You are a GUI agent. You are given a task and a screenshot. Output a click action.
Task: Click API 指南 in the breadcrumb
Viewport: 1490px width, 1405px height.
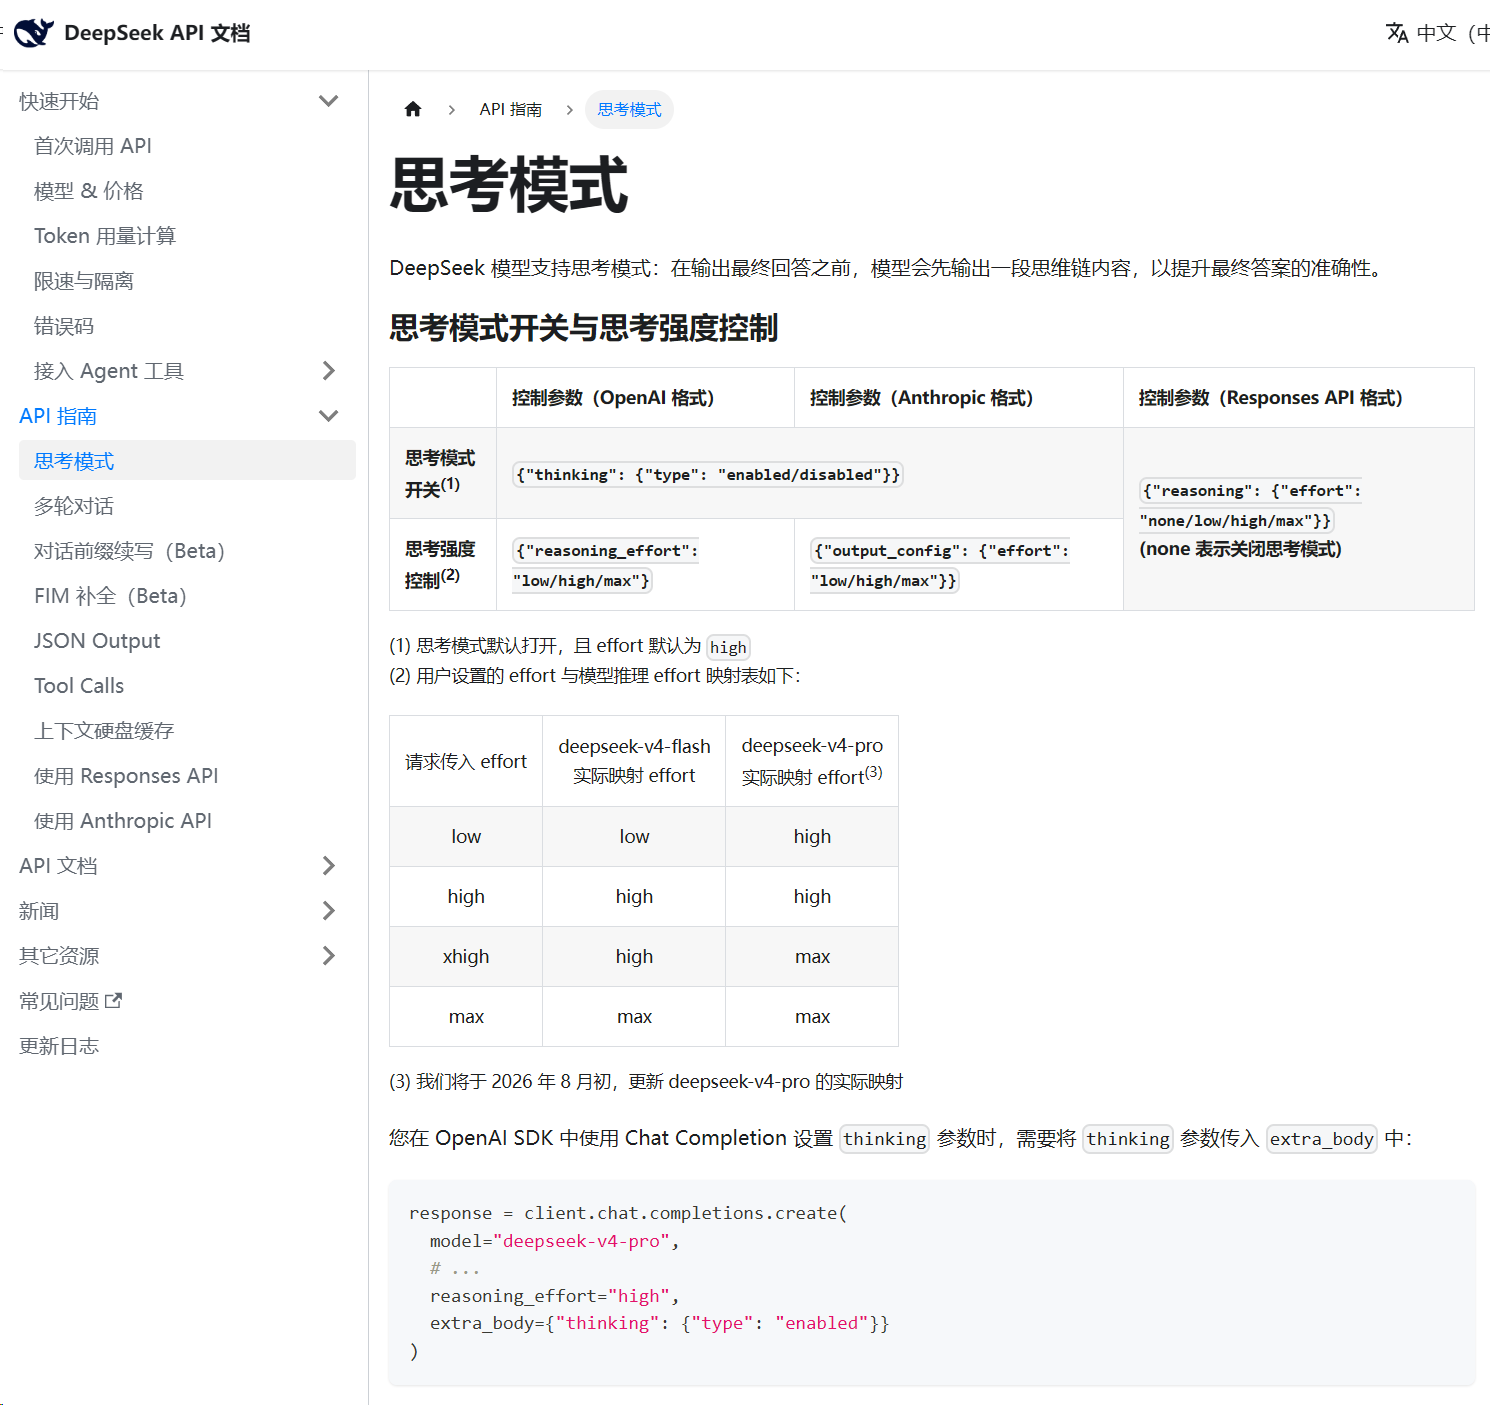(511, 110)
